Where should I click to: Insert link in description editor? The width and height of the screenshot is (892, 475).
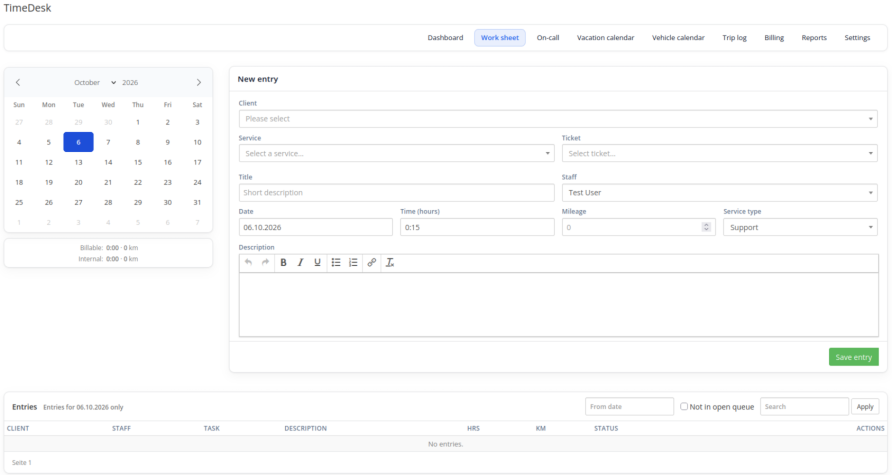(371, 262)
